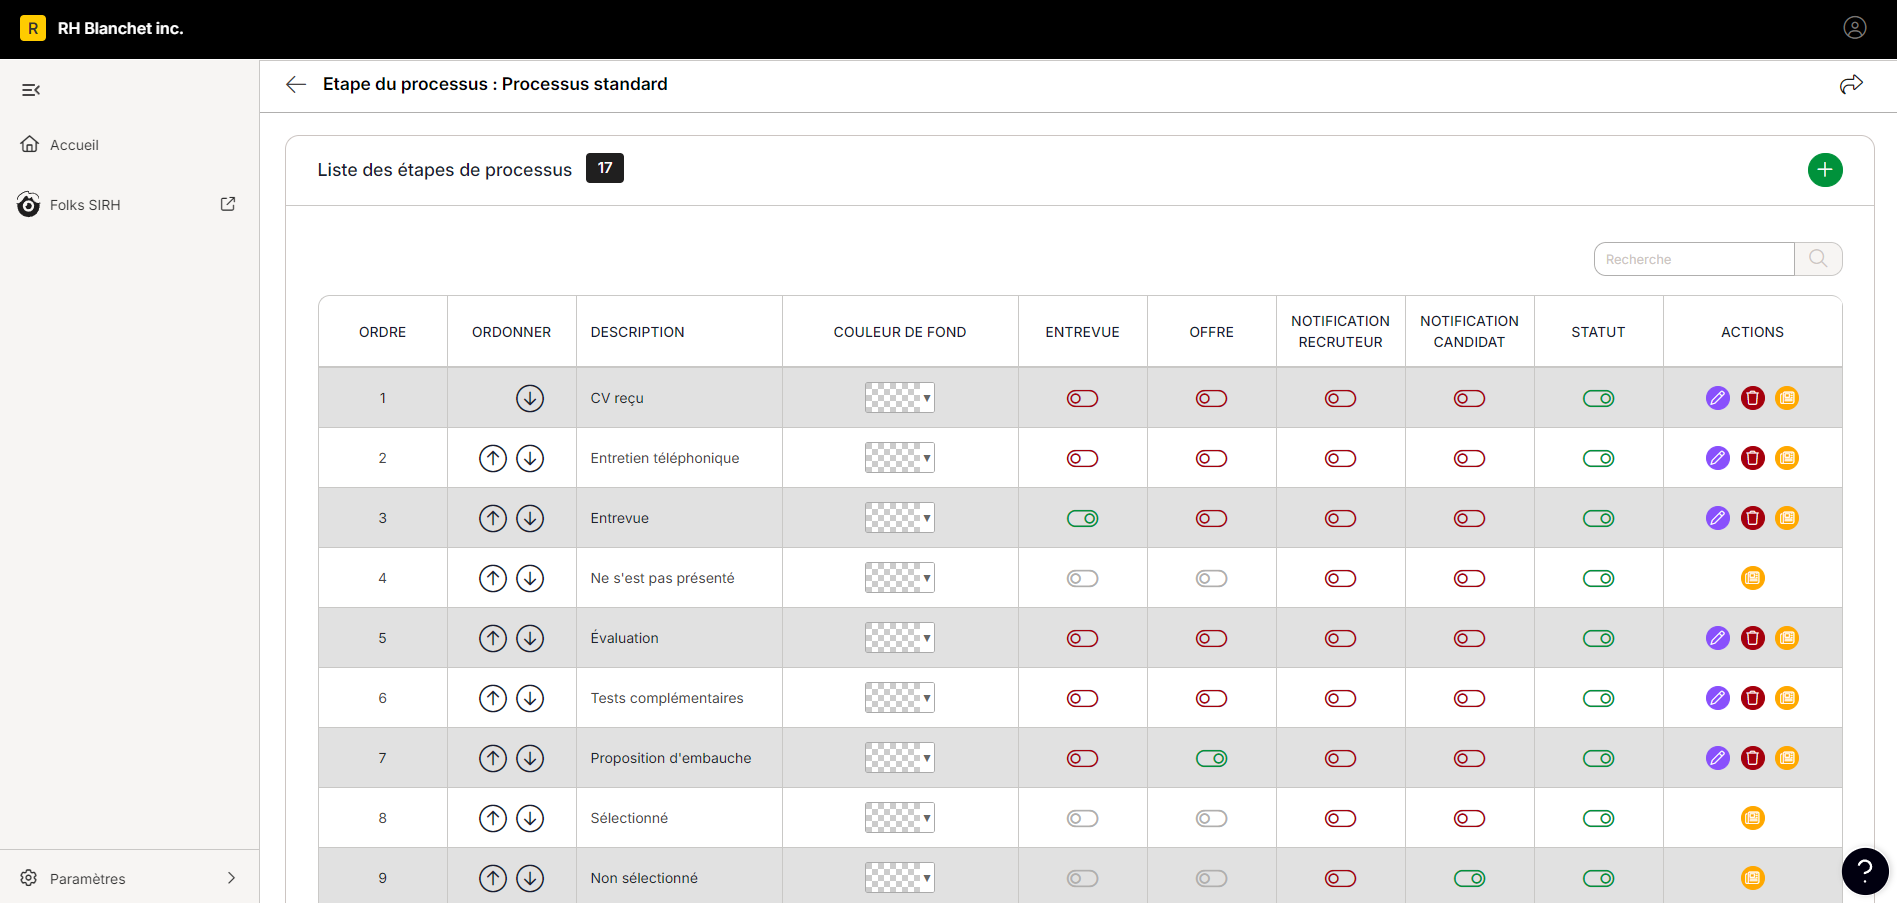Open color dropdown for Non sélectionné
This screenshot has height=903, width=1897.
(900, 878)
